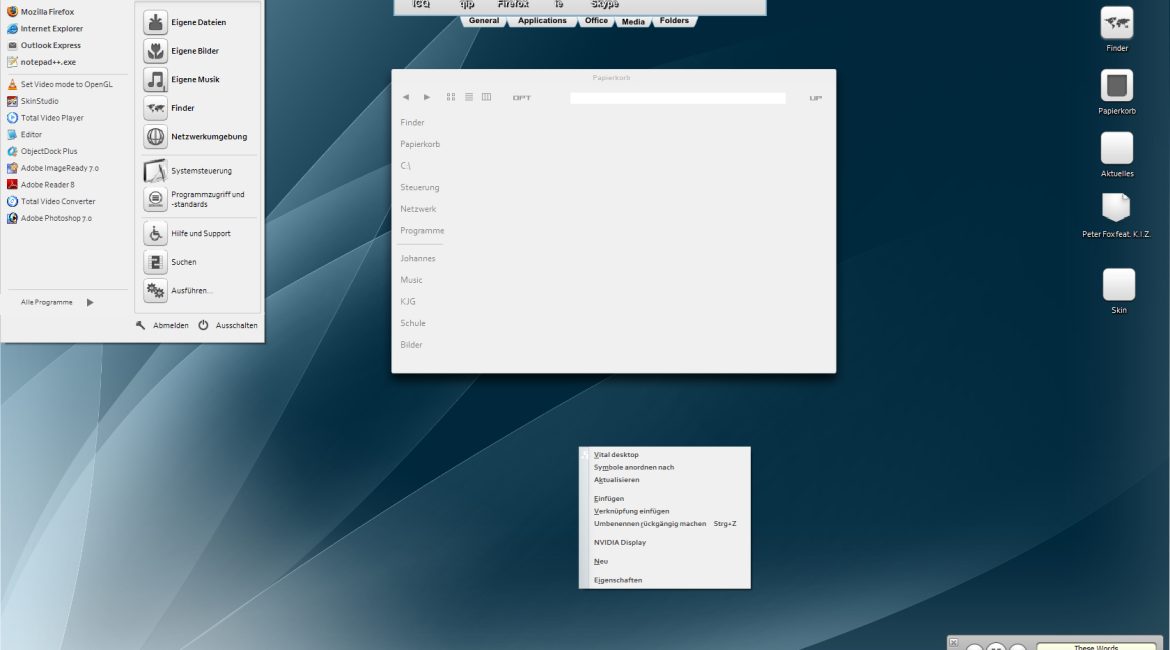Open Systemsteuerung in the start menu
Image resolution: width=1170 pixels, height=650 pixels.
pyautogui.click(x=200, y=171)
